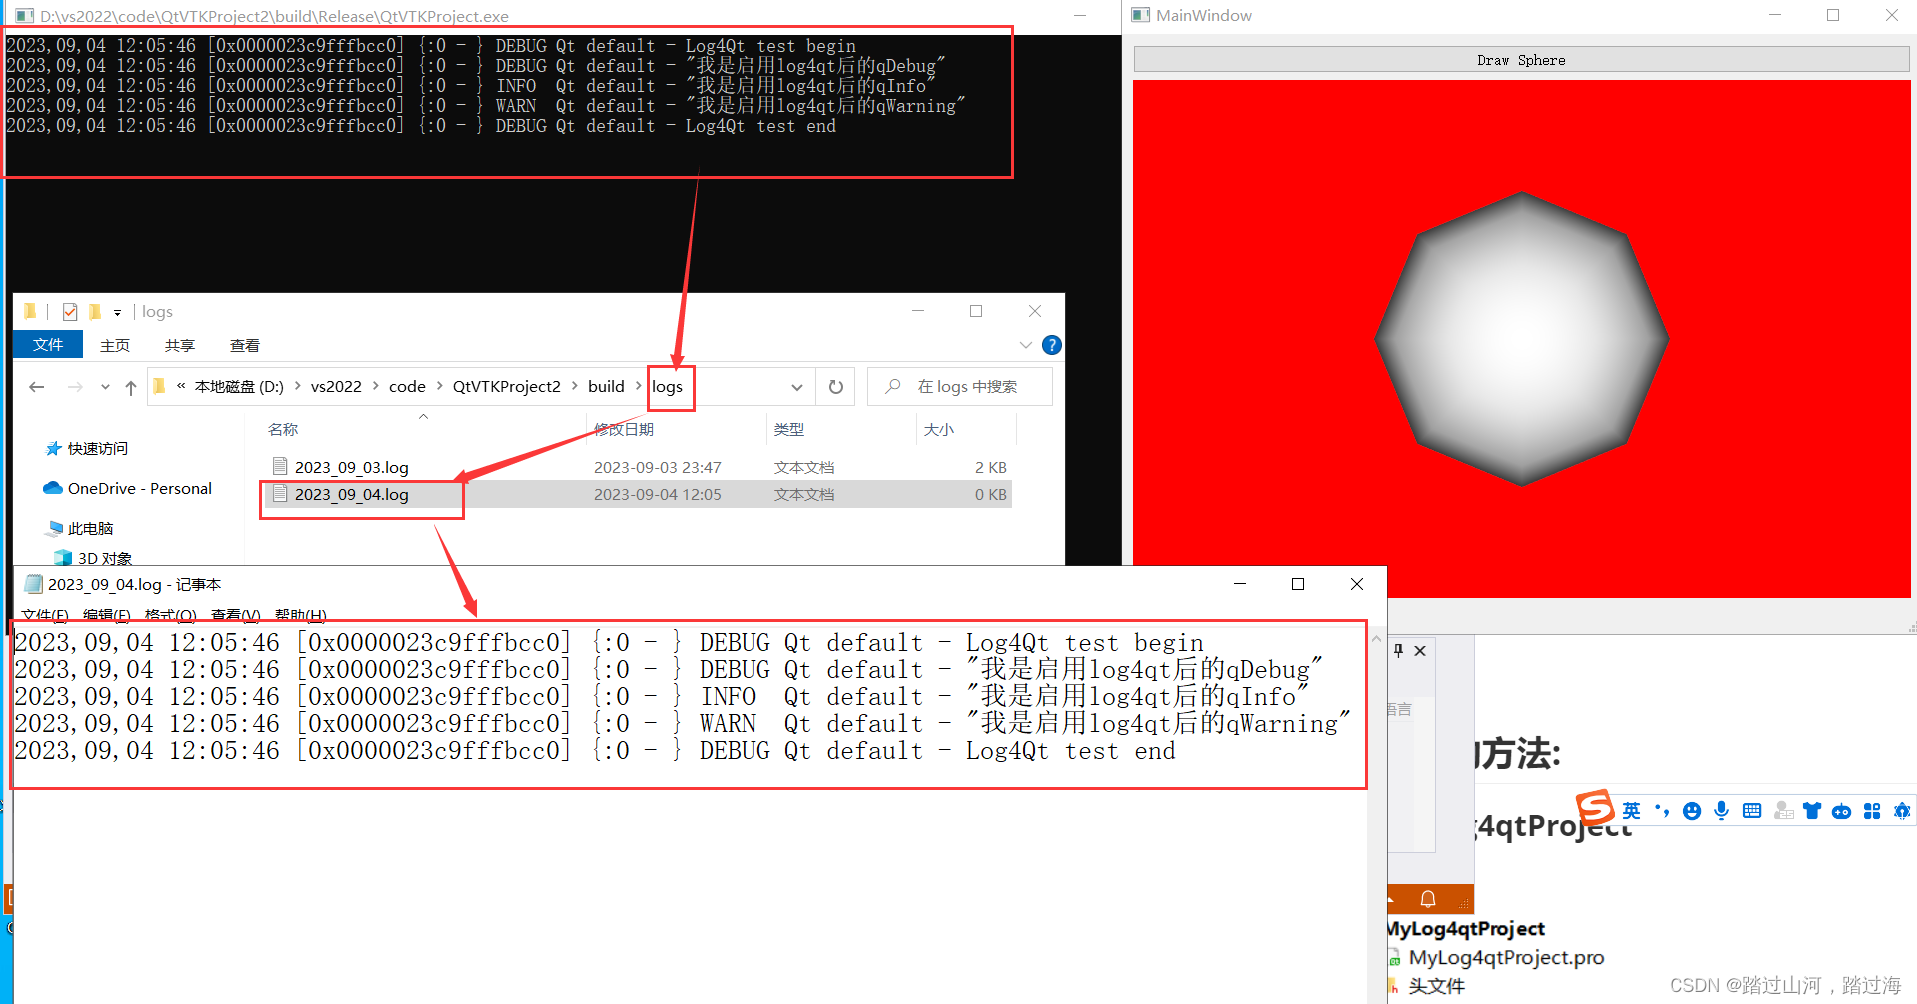
Task: Refresh the logs folder view
Action: point(836,387)
